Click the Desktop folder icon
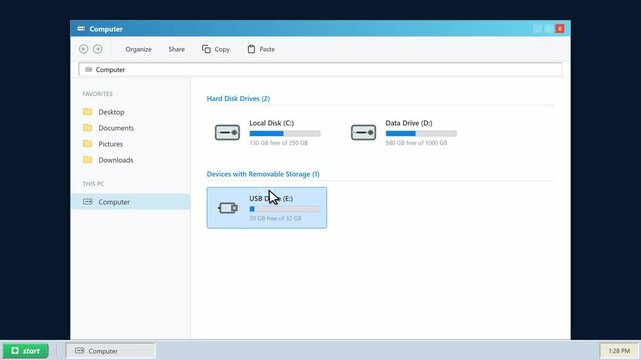 click(87, 112)
